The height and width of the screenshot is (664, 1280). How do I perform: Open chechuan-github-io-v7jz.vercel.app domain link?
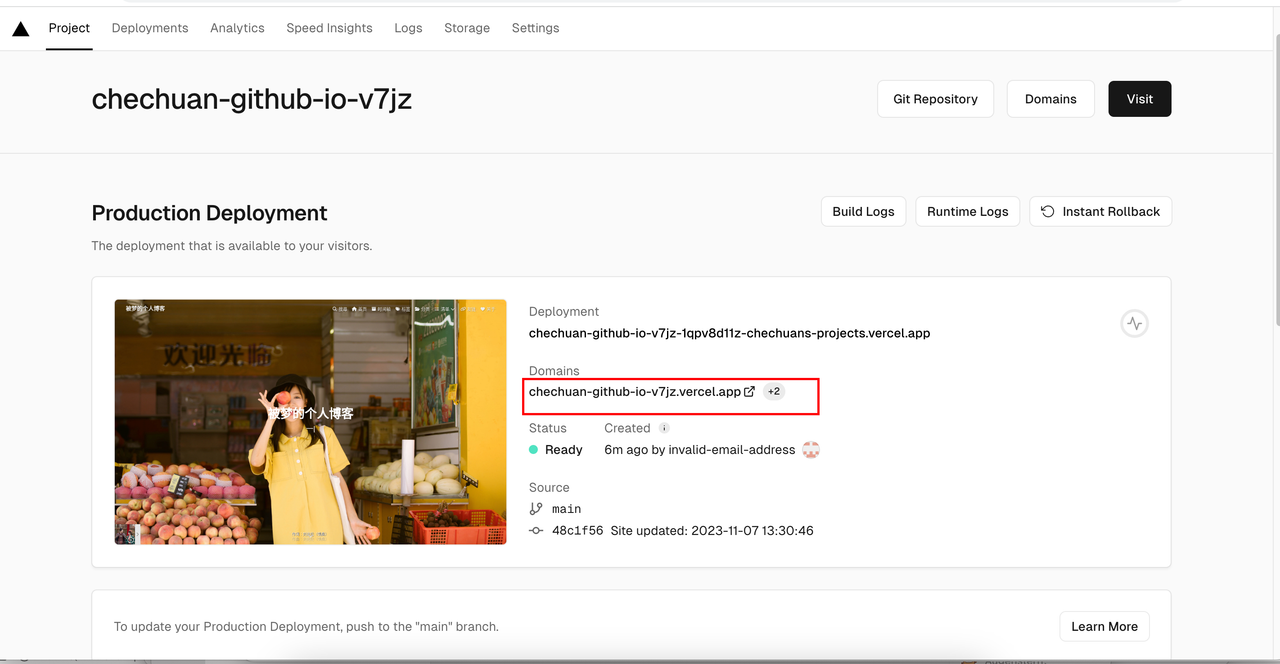point(635,392)
